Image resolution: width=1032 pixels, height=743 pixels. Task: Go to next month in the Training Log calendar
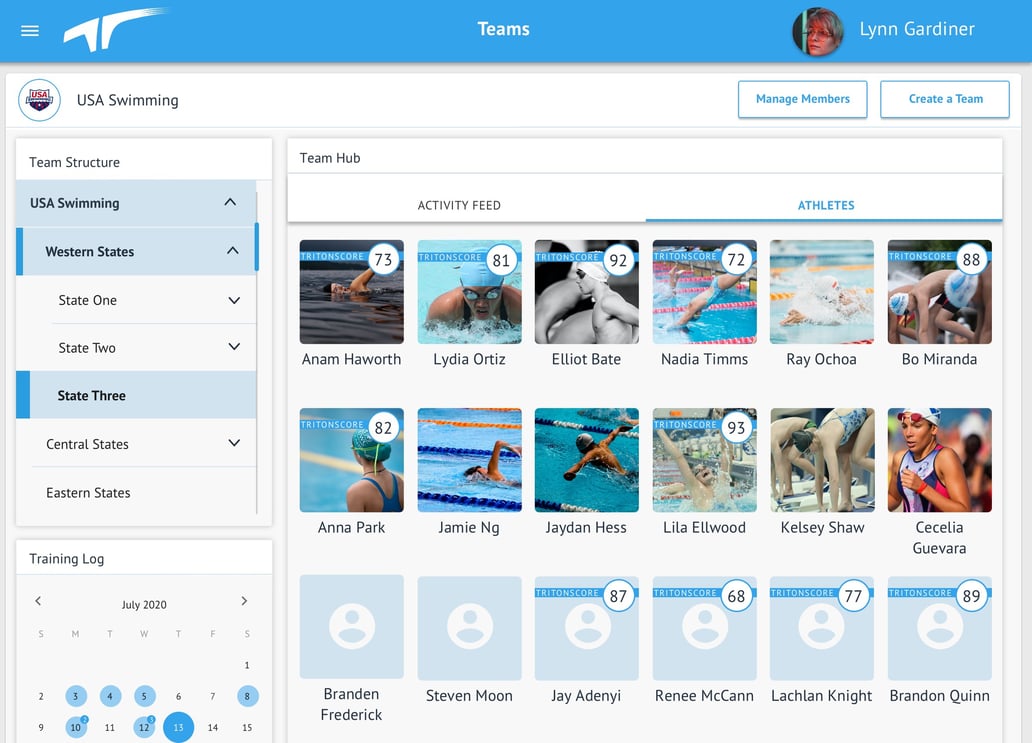click(244, 601)
